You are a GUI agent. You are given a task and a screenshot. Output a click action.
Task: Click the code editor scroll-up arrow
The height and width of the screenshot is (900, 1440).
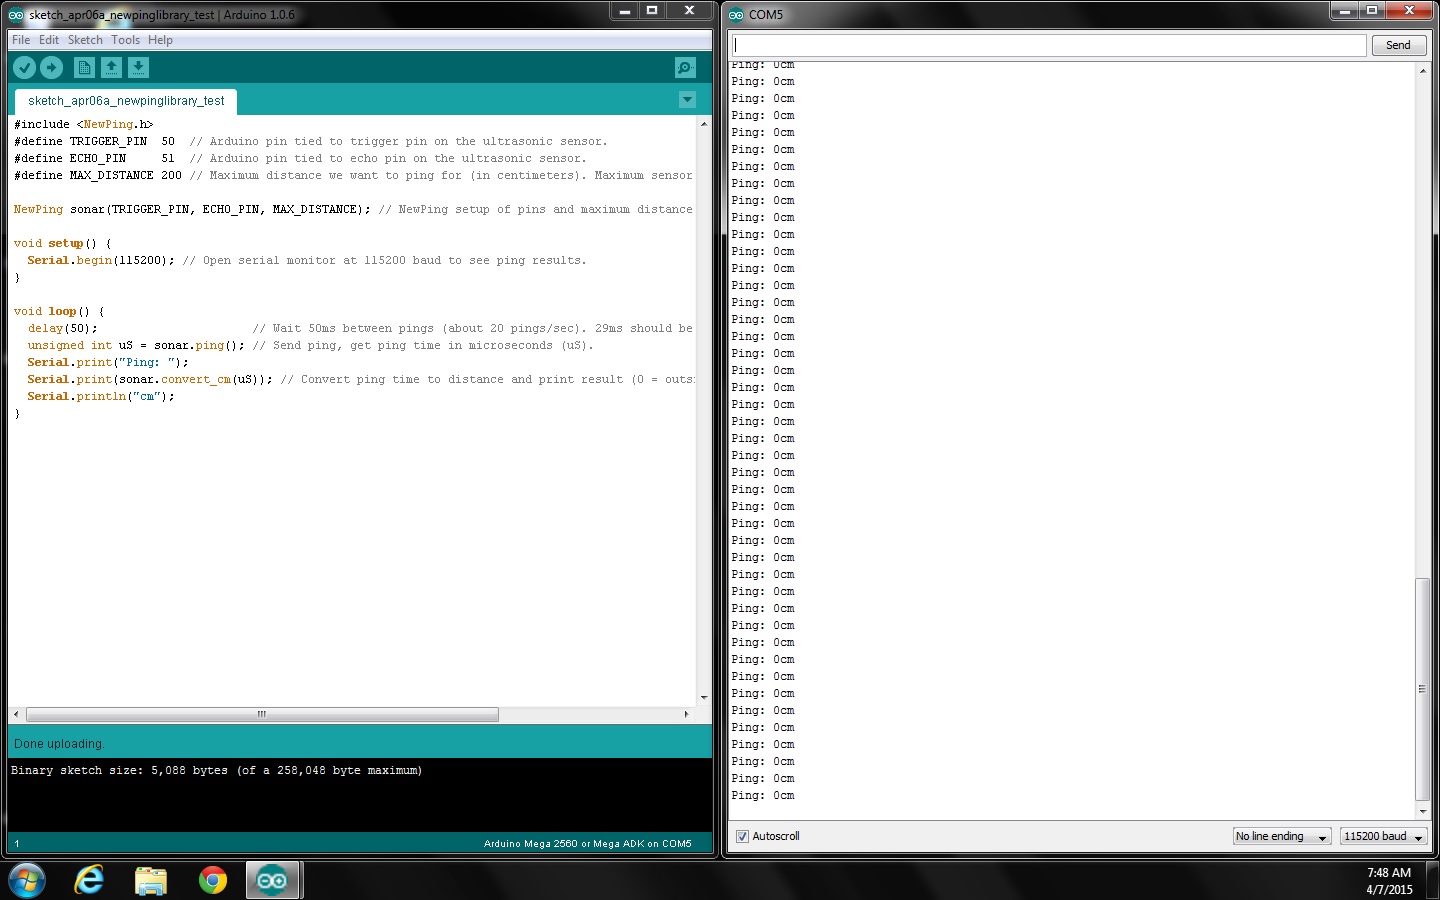(704, 124)
